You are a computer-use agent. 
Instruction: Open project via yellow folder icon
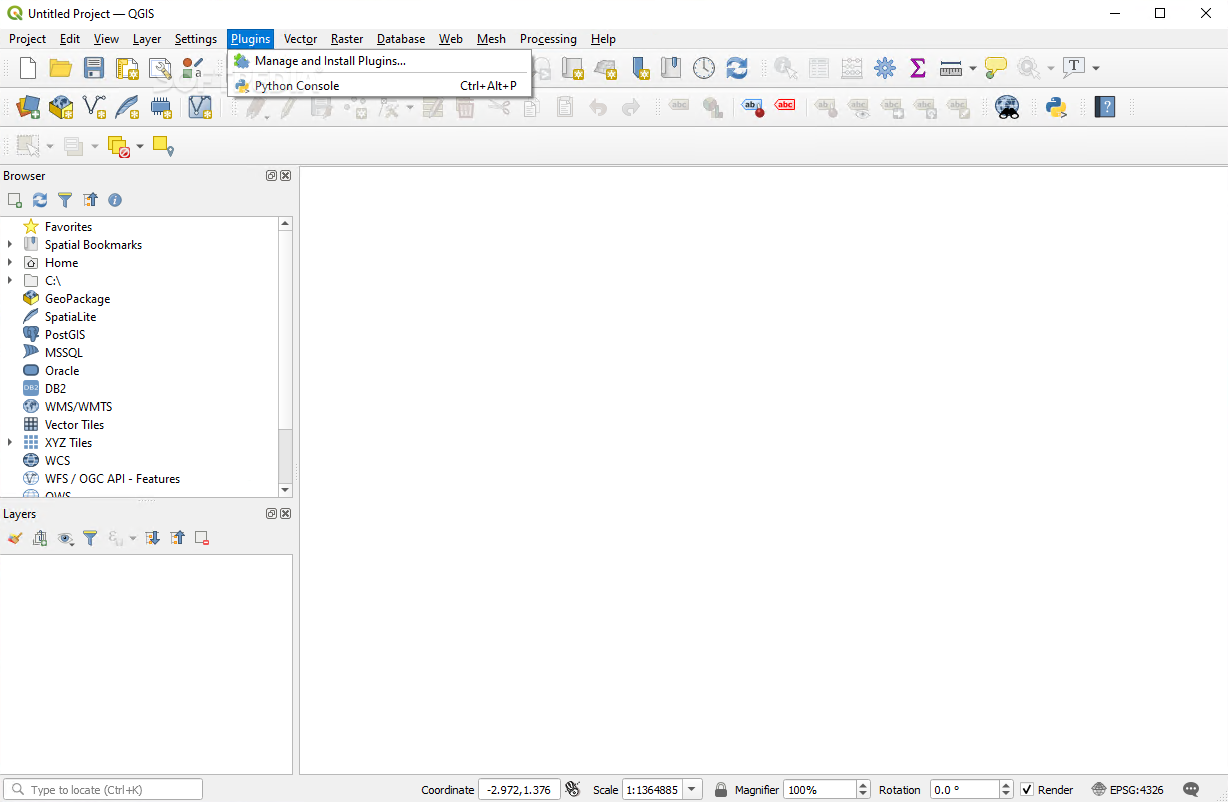click(x=61, y=68)
